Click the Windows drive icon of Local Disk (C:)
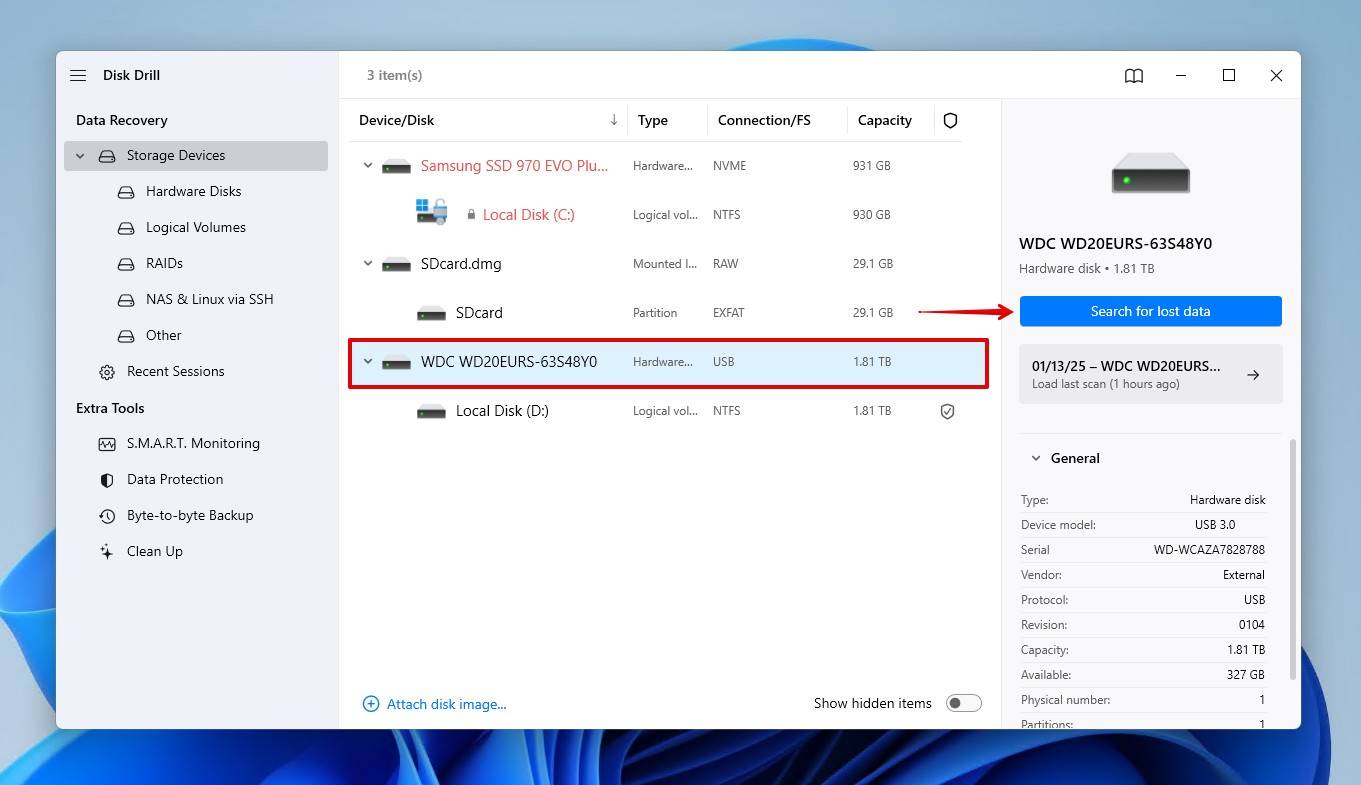Viewport: 1361px width, 785px height. [431, 212]
